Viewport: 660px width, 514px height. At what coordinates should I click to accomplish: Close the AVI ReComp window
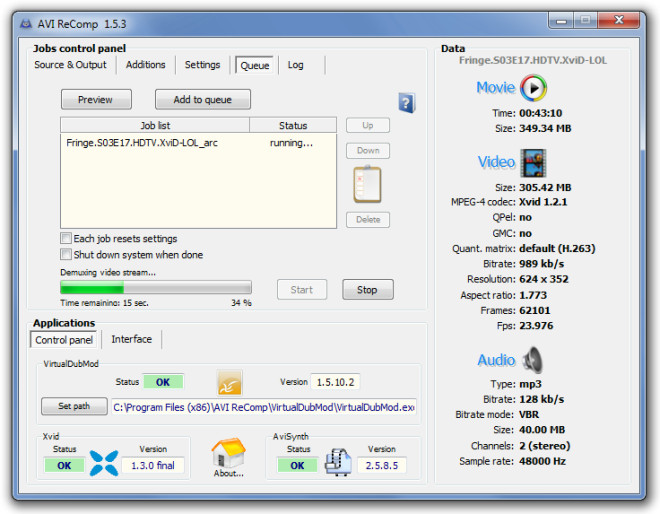(x=619, y=20)
